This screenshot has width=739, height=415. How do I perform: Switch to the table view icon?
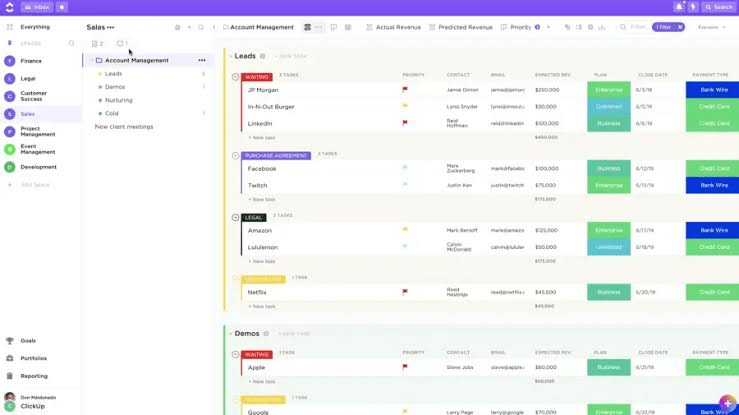(348, 27)
